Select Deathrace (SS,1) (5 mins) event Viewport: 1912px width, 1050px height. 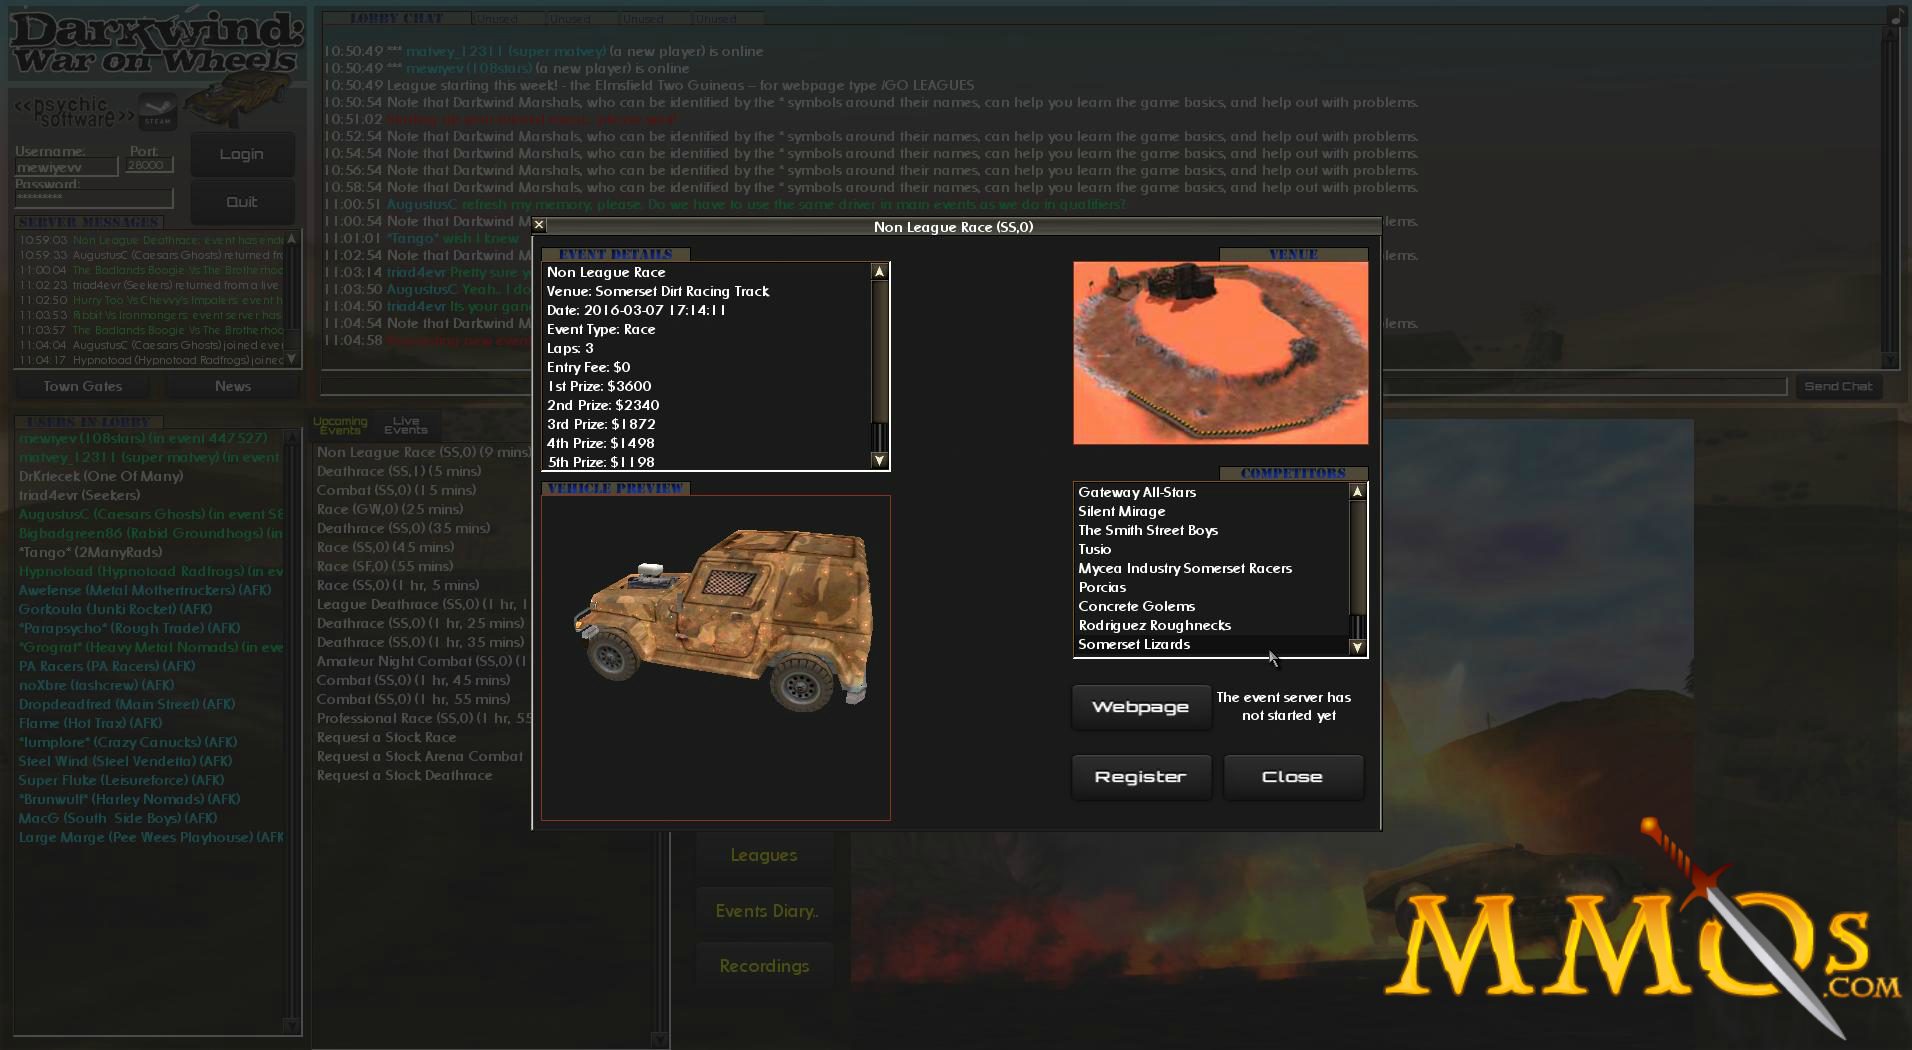pyautogui.click(x=399, y=471)
